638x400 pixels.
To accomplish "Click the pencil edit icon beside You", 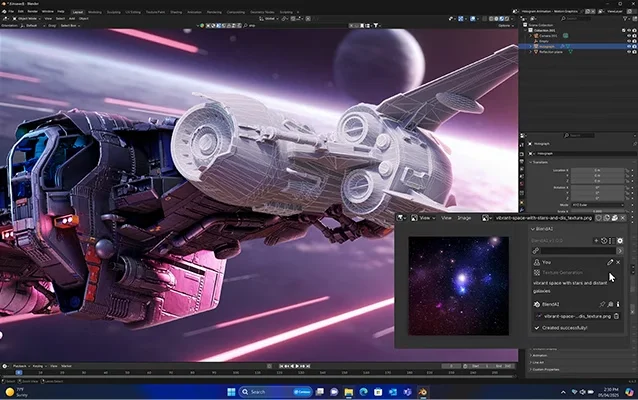I will 610,262.
